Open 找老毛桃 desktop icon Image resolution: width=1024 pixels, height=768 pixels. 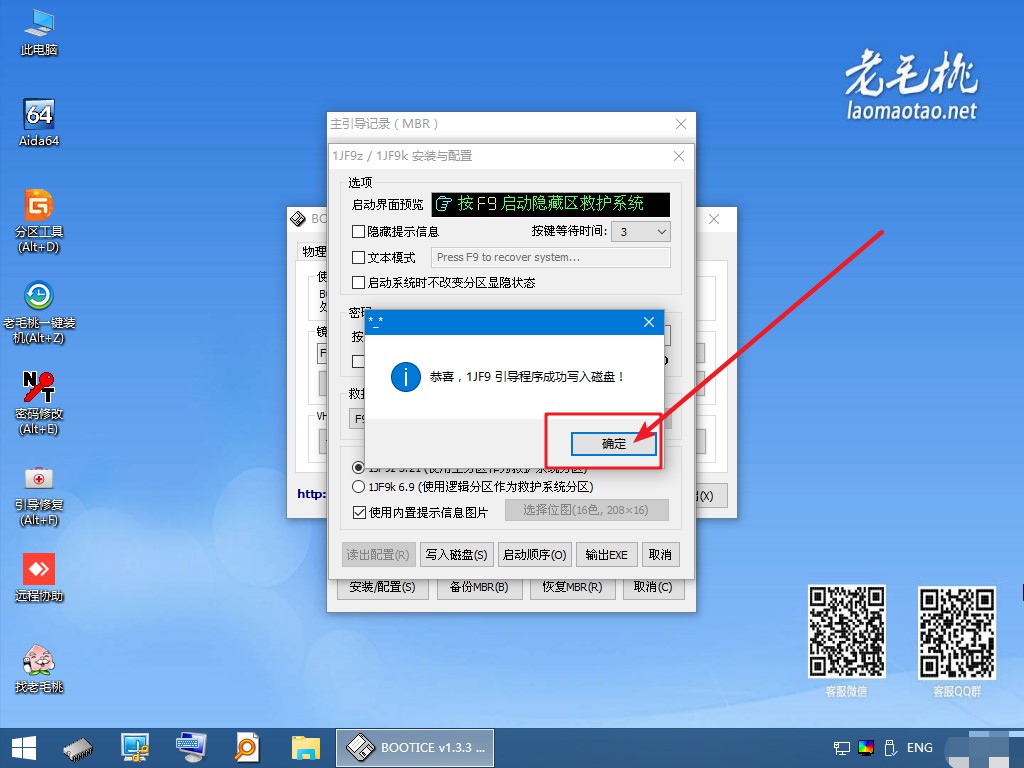click(x=39, y=669)
